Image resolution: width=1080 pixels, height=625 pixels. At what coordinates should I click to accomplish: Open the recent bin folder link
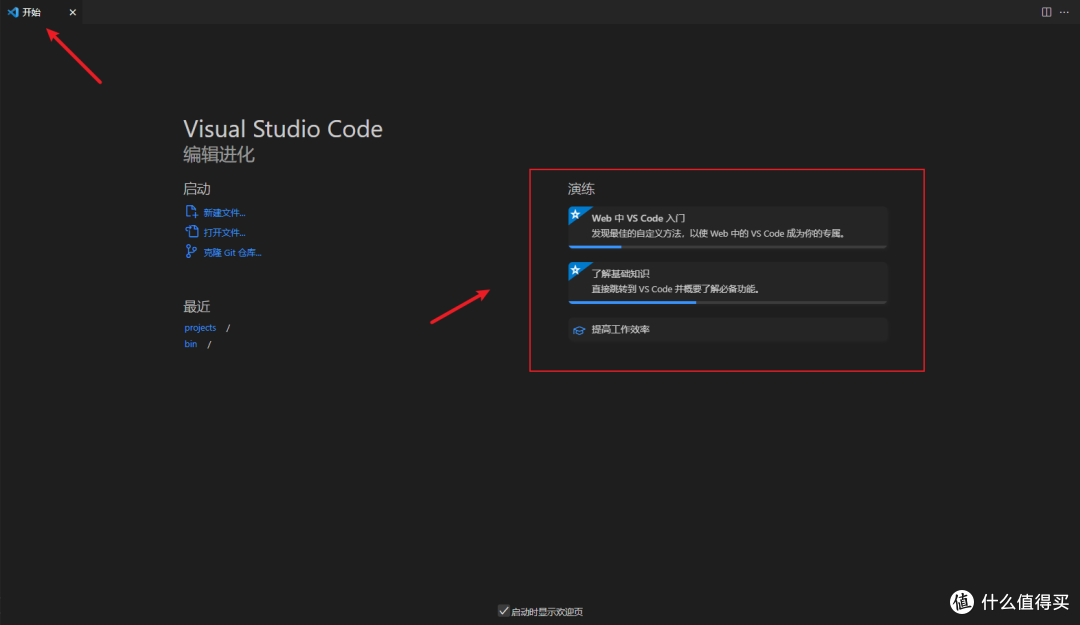click(x=190, y=343)
